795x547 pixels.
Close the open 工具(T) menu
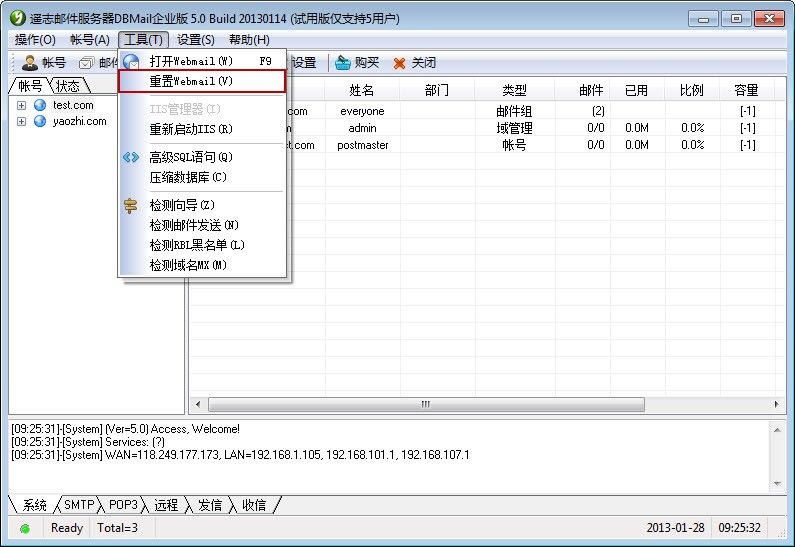click(143, 40)
